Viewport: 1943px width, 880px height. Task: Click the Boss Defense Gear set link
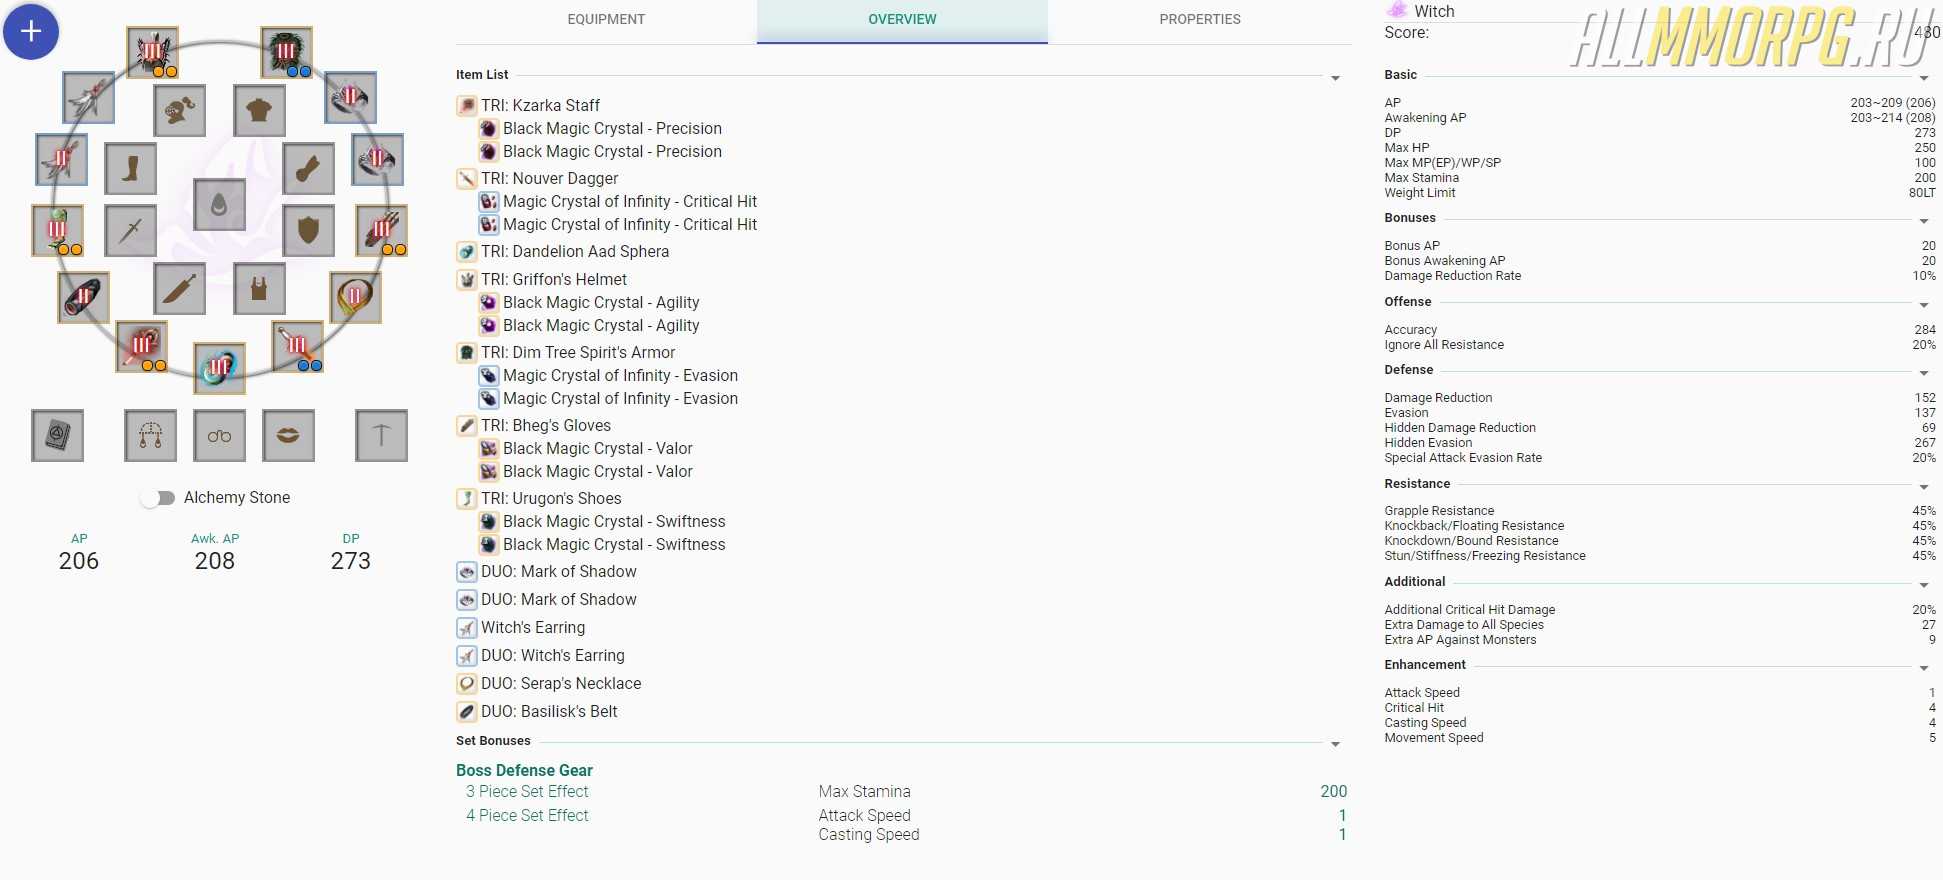click(x=524, y=770)
